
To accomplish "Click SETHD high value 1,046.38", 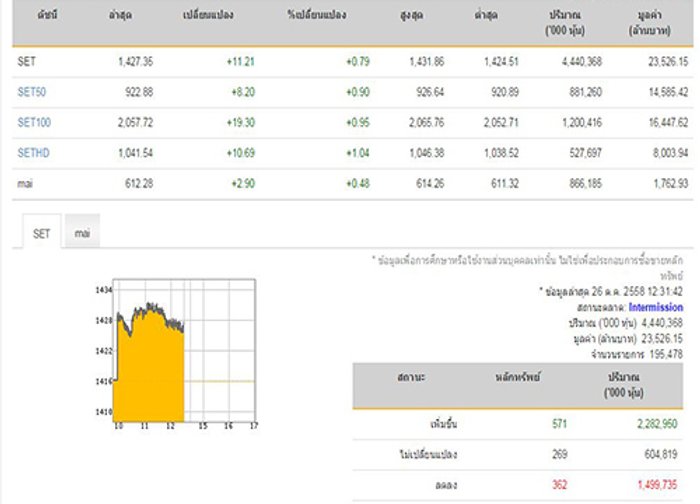I will pyautogui.click(x=426, y=153).
